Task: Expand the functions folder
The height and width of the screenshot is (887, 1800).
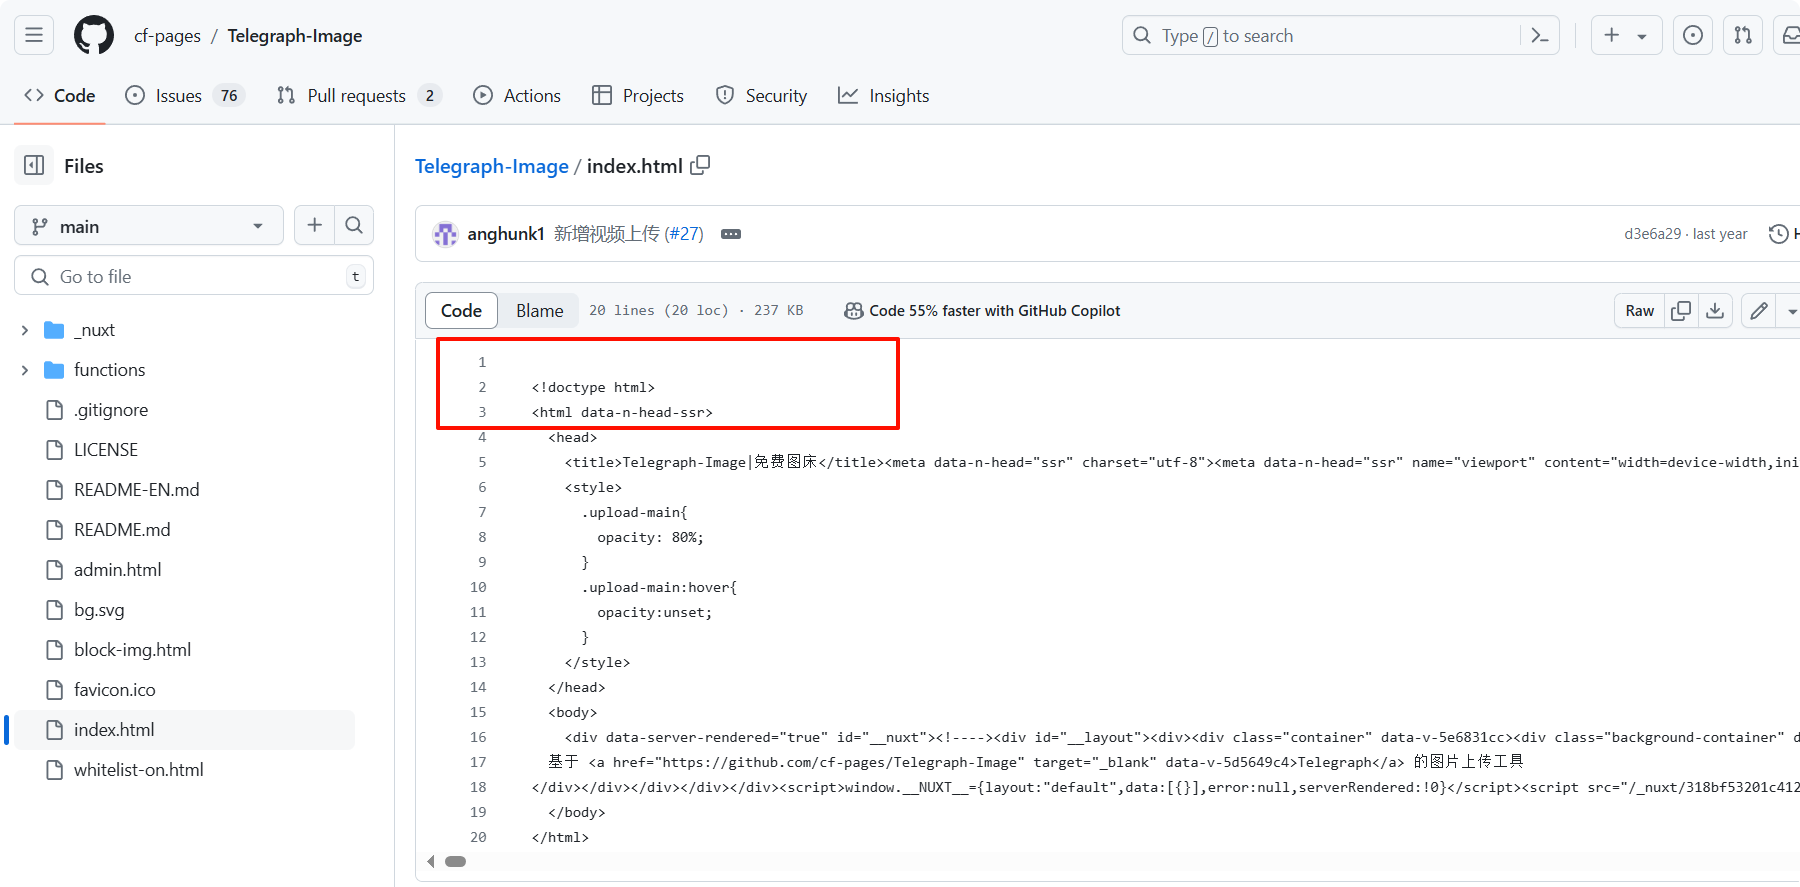Action: [x=25, y=370]
